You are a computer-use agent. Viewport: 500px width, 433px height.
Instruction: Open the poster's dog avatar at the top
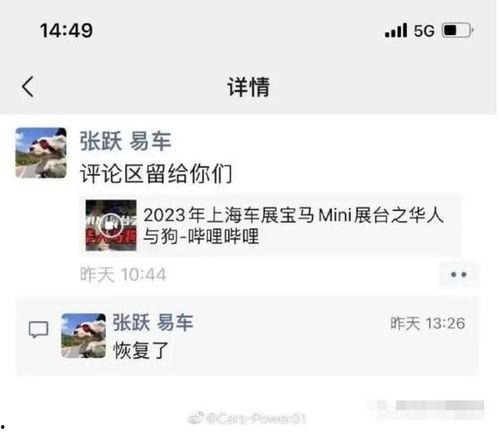[41, 153]
